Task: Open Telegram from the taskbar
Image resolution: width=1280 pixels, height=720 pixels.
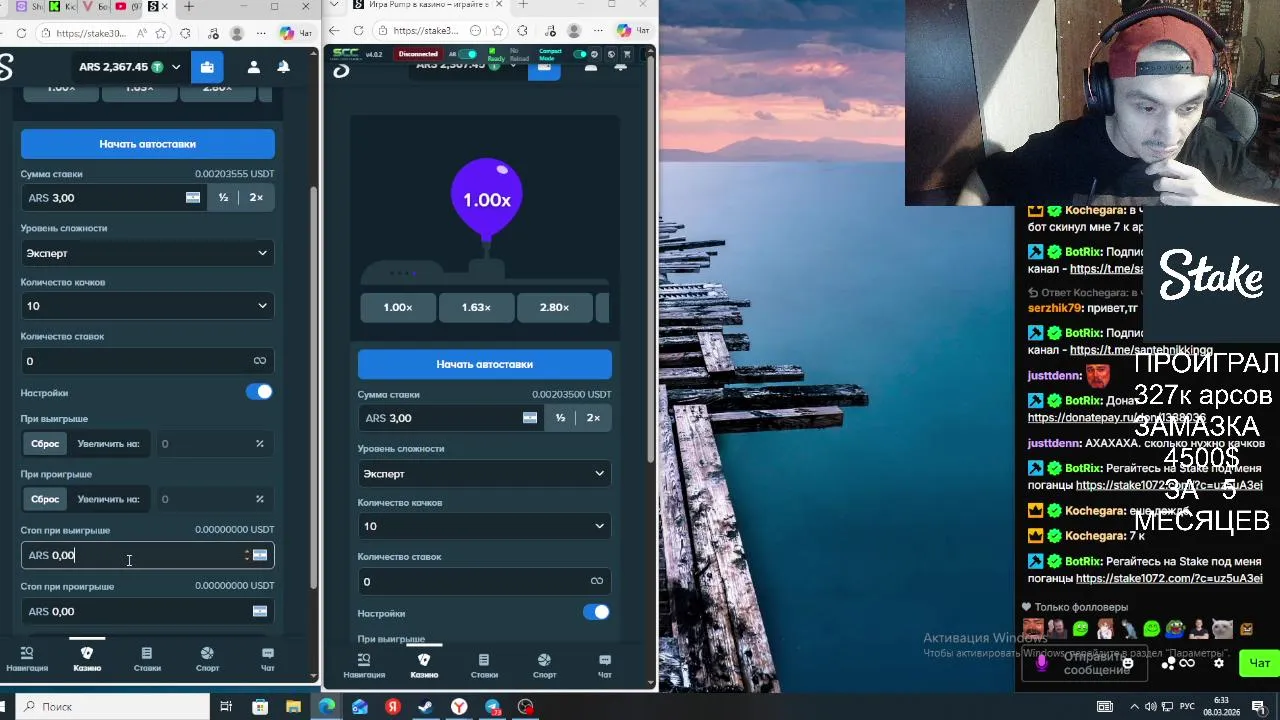Action: click(x=493, y=707)
